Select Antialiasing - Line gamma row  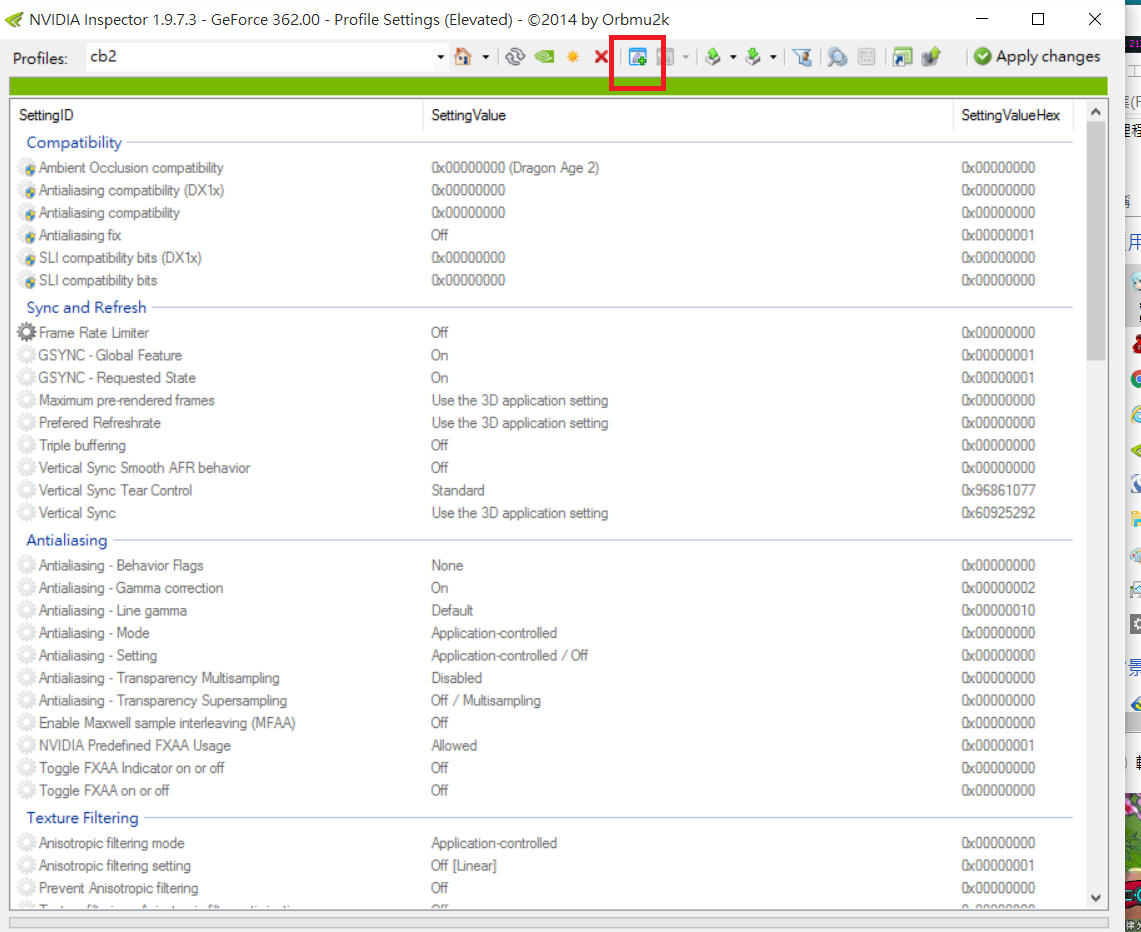[544, 610]
